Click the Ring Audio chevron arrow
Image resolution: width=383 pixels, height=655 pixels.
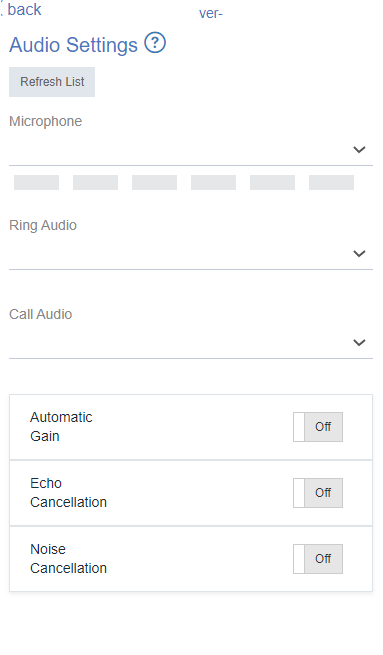pos(359,254)
